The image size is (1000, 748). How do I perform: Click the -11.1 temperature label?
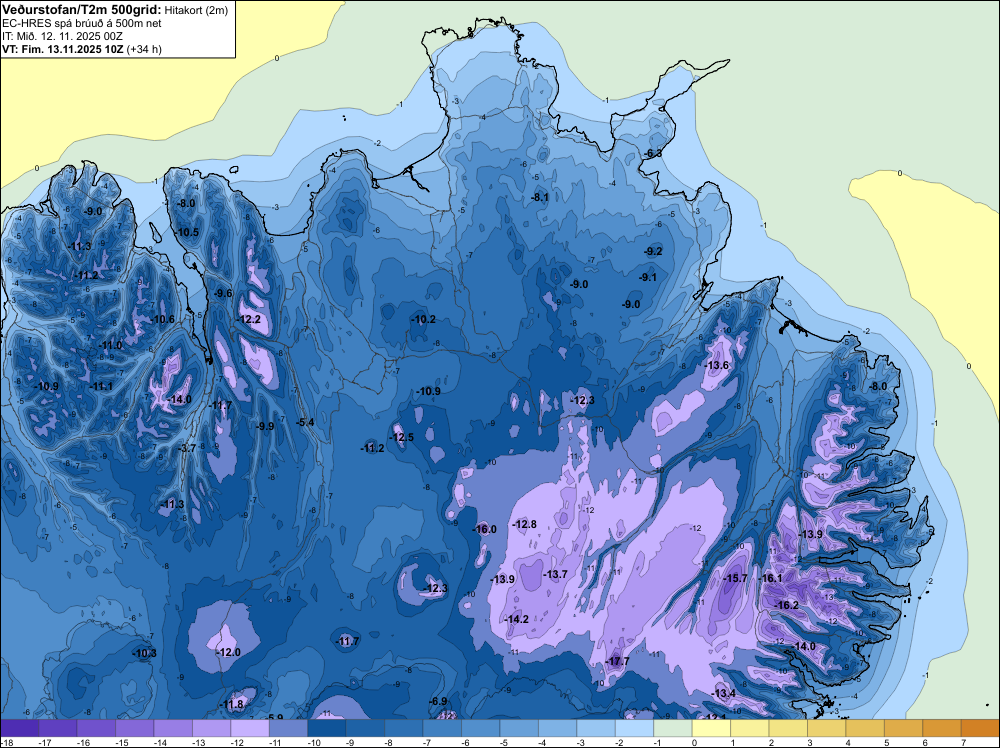[101, 386]
